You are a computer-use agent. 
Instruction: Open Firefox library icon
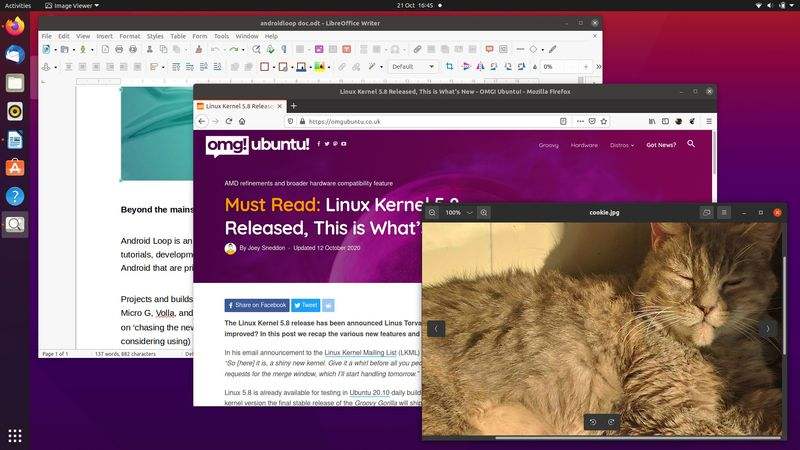coord(652,121)
